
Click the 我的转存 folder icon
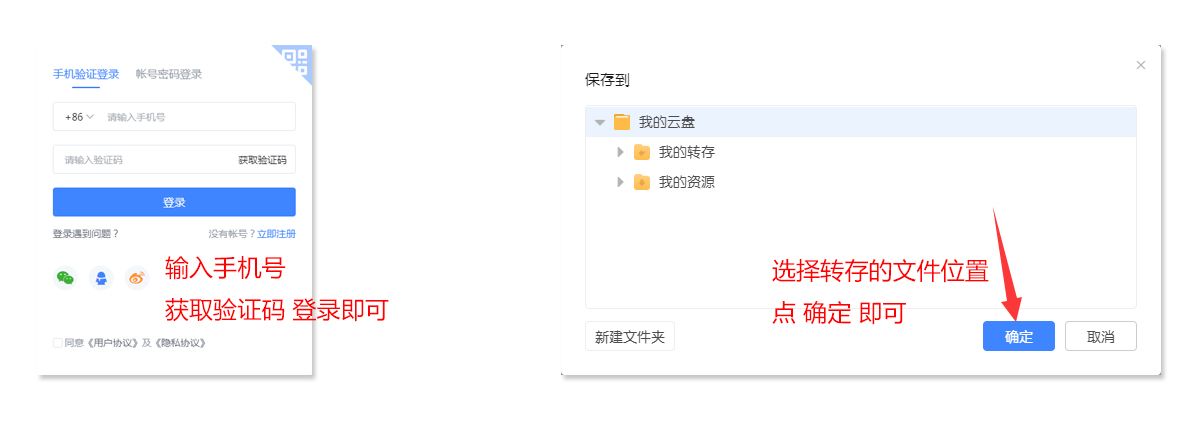coord(642,152)
